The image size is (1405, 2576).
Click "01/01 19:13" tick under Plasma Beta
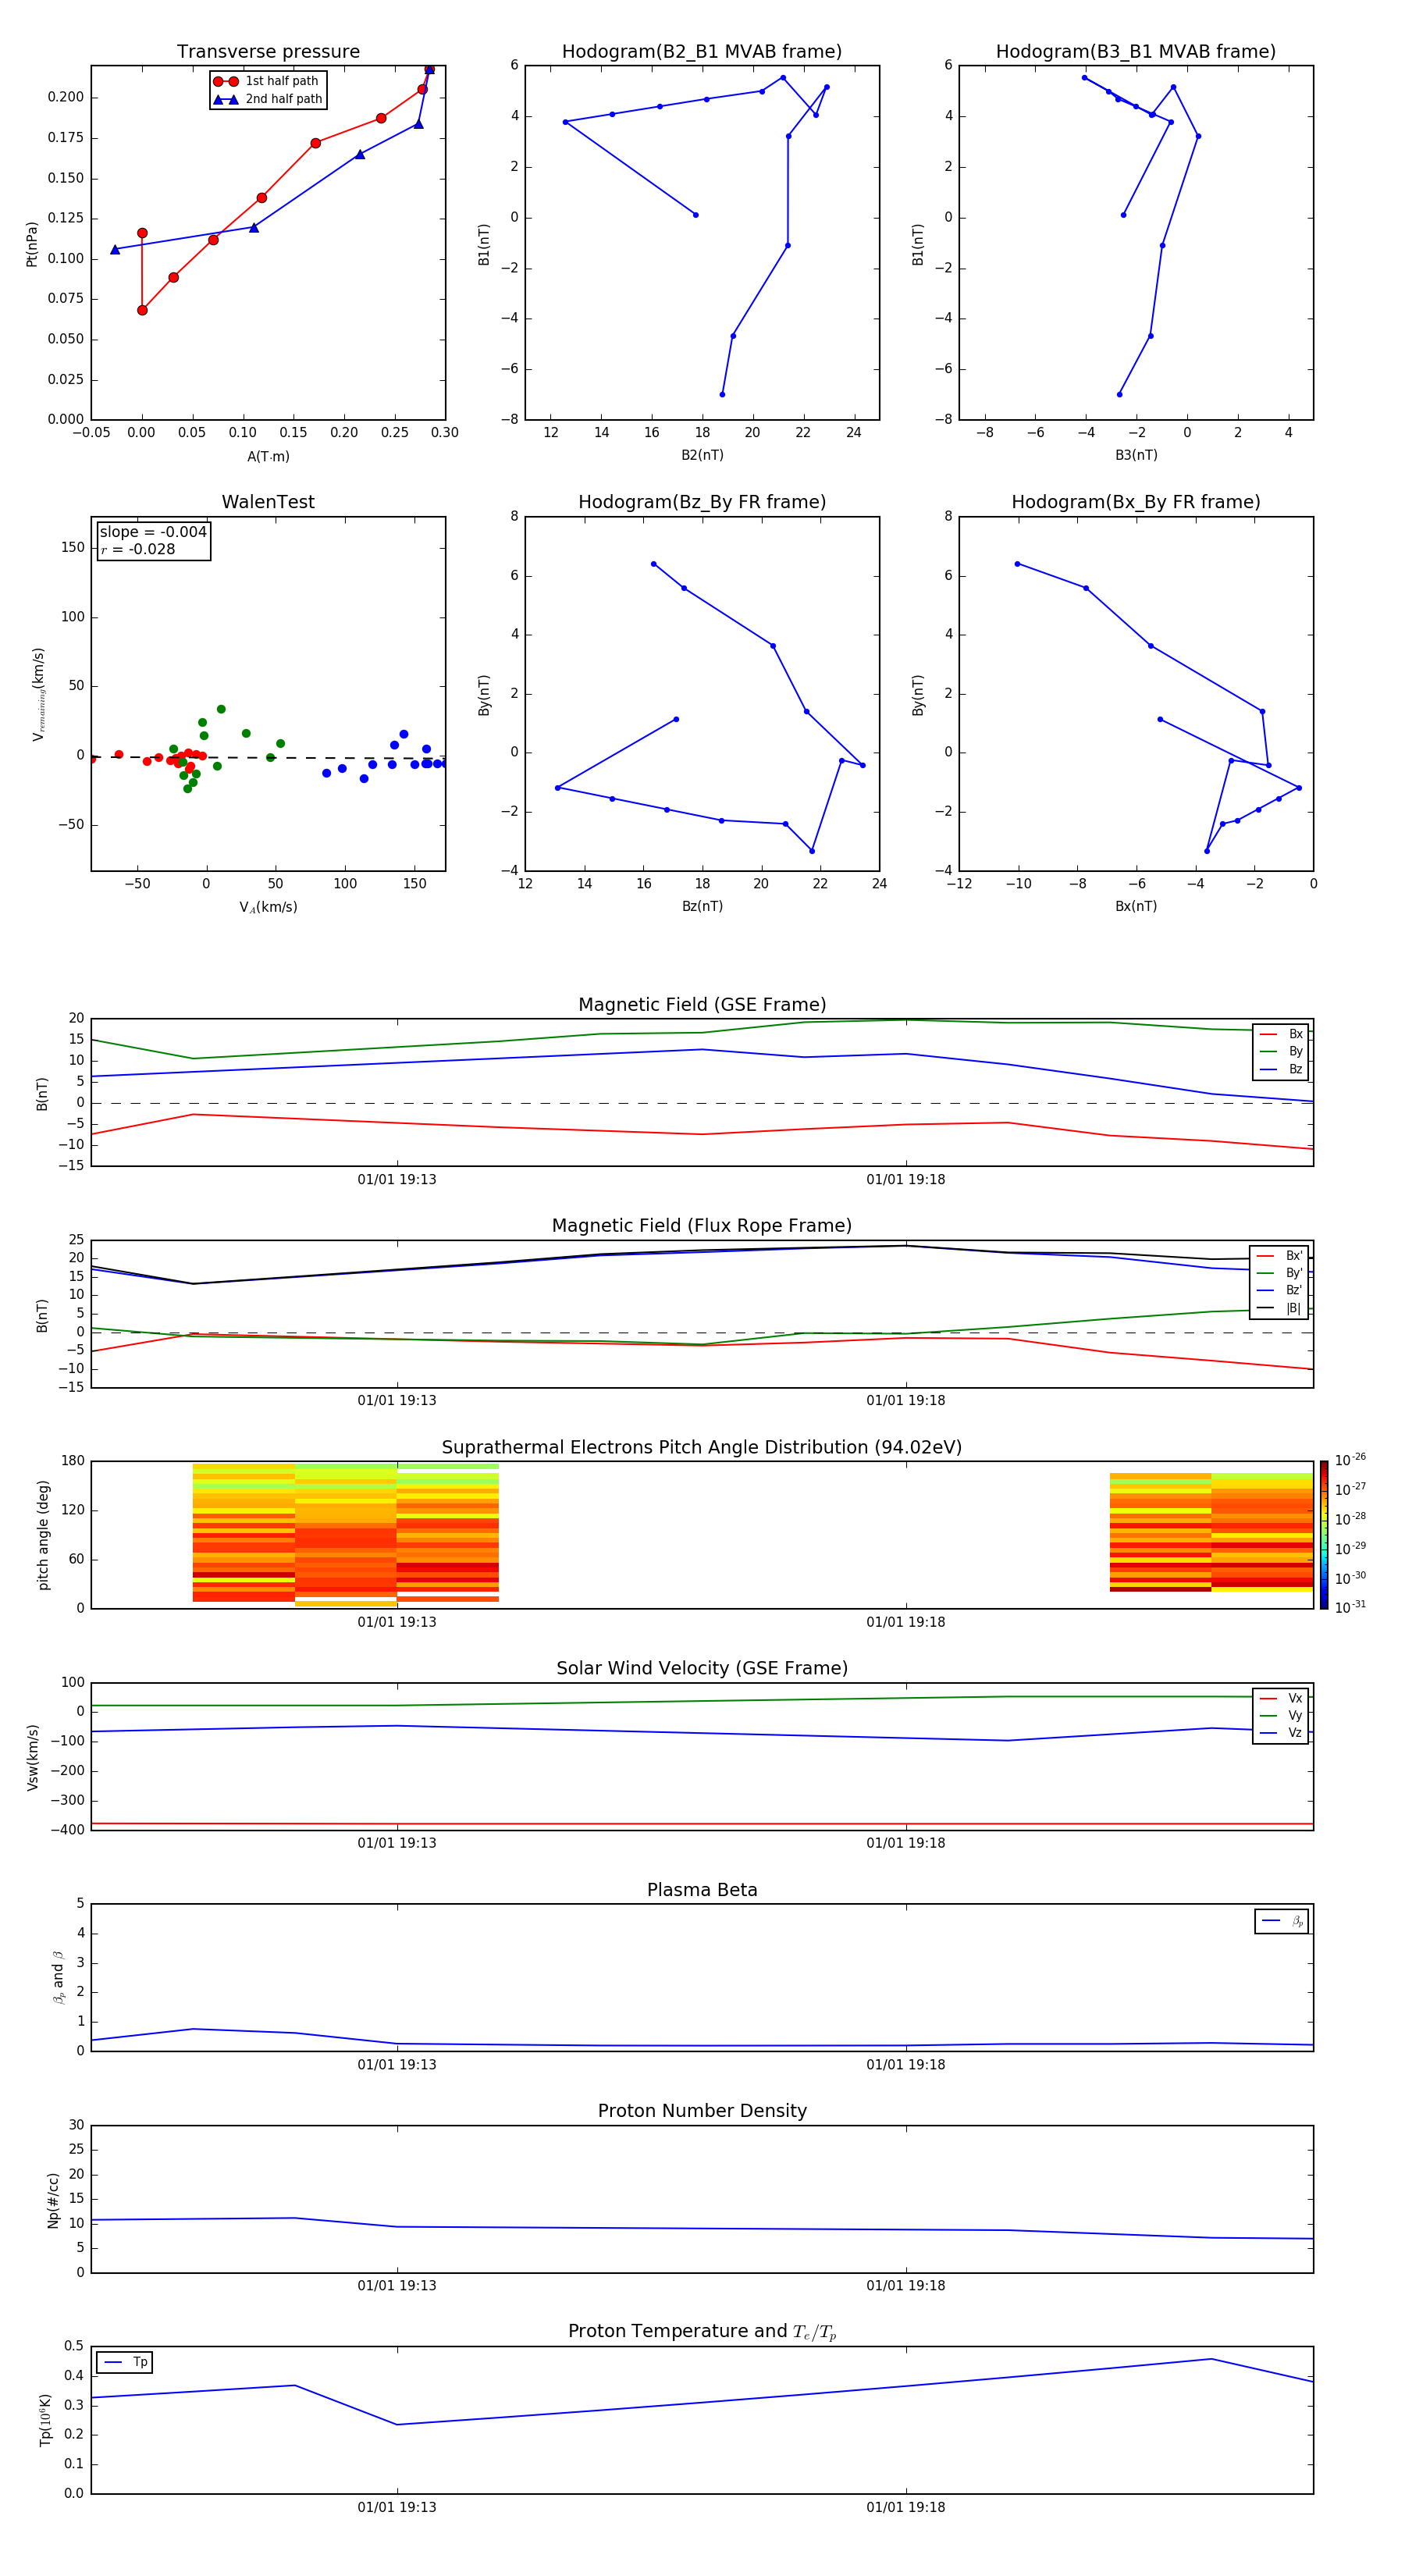397,2065
